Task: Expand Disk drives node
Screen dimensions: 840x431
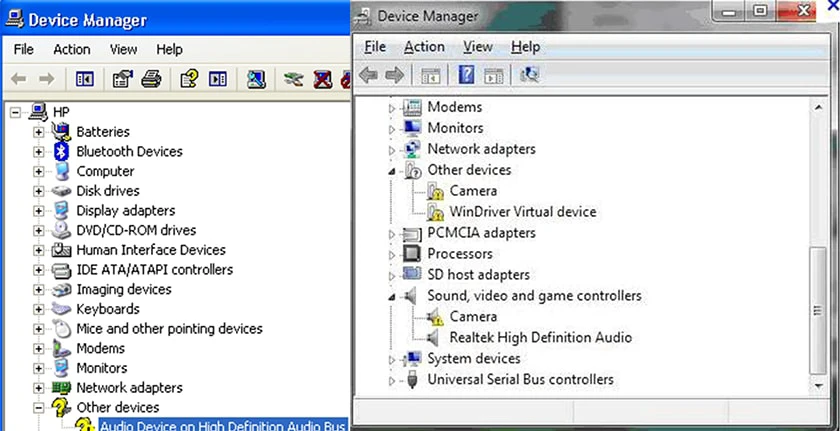Action: coord(39,191)
